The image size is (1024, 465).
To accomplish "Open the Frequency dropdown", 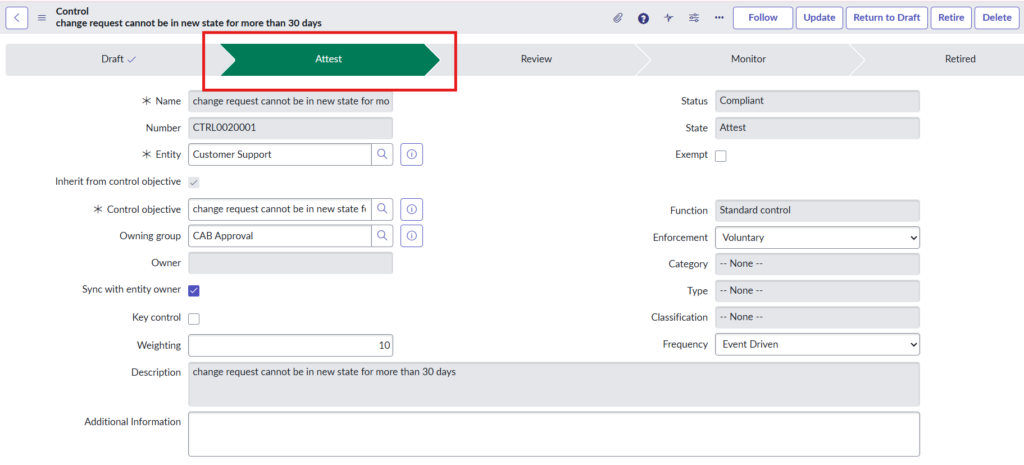I will pos(817,345).
